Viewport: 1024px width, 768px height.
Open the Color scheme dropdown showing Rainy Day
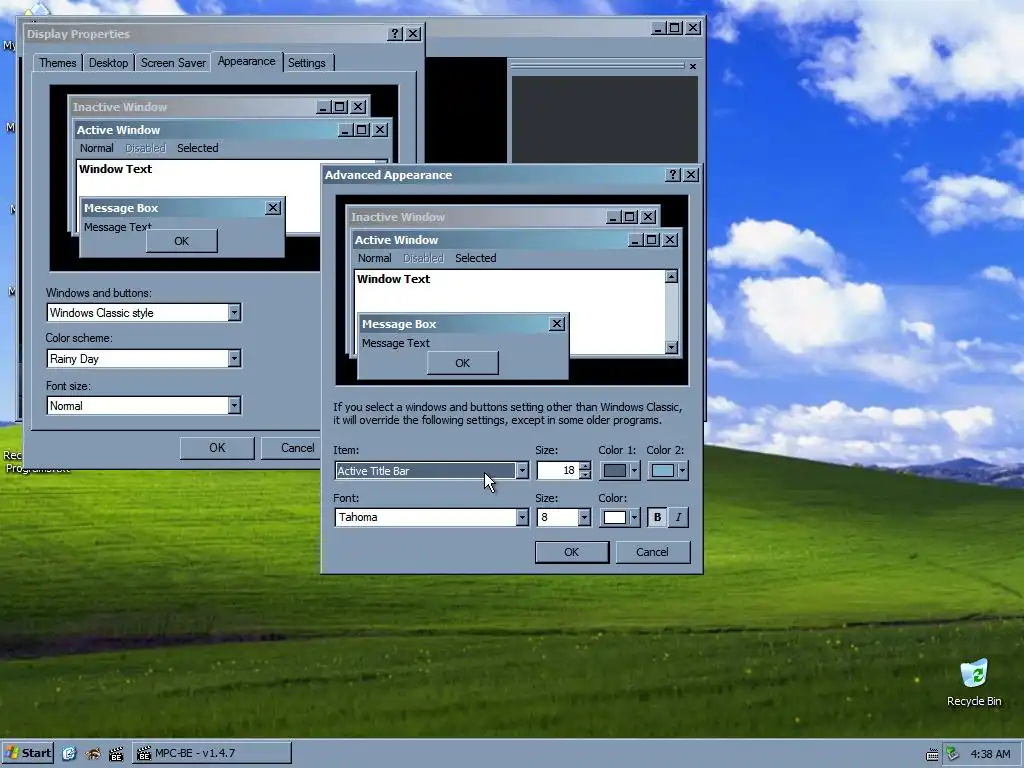[234, 359]
